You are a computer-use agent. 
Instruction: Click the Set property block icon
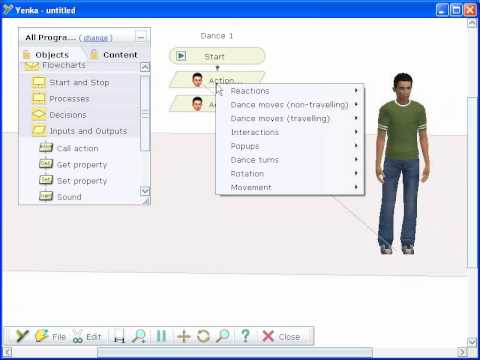tap(46, 180)
